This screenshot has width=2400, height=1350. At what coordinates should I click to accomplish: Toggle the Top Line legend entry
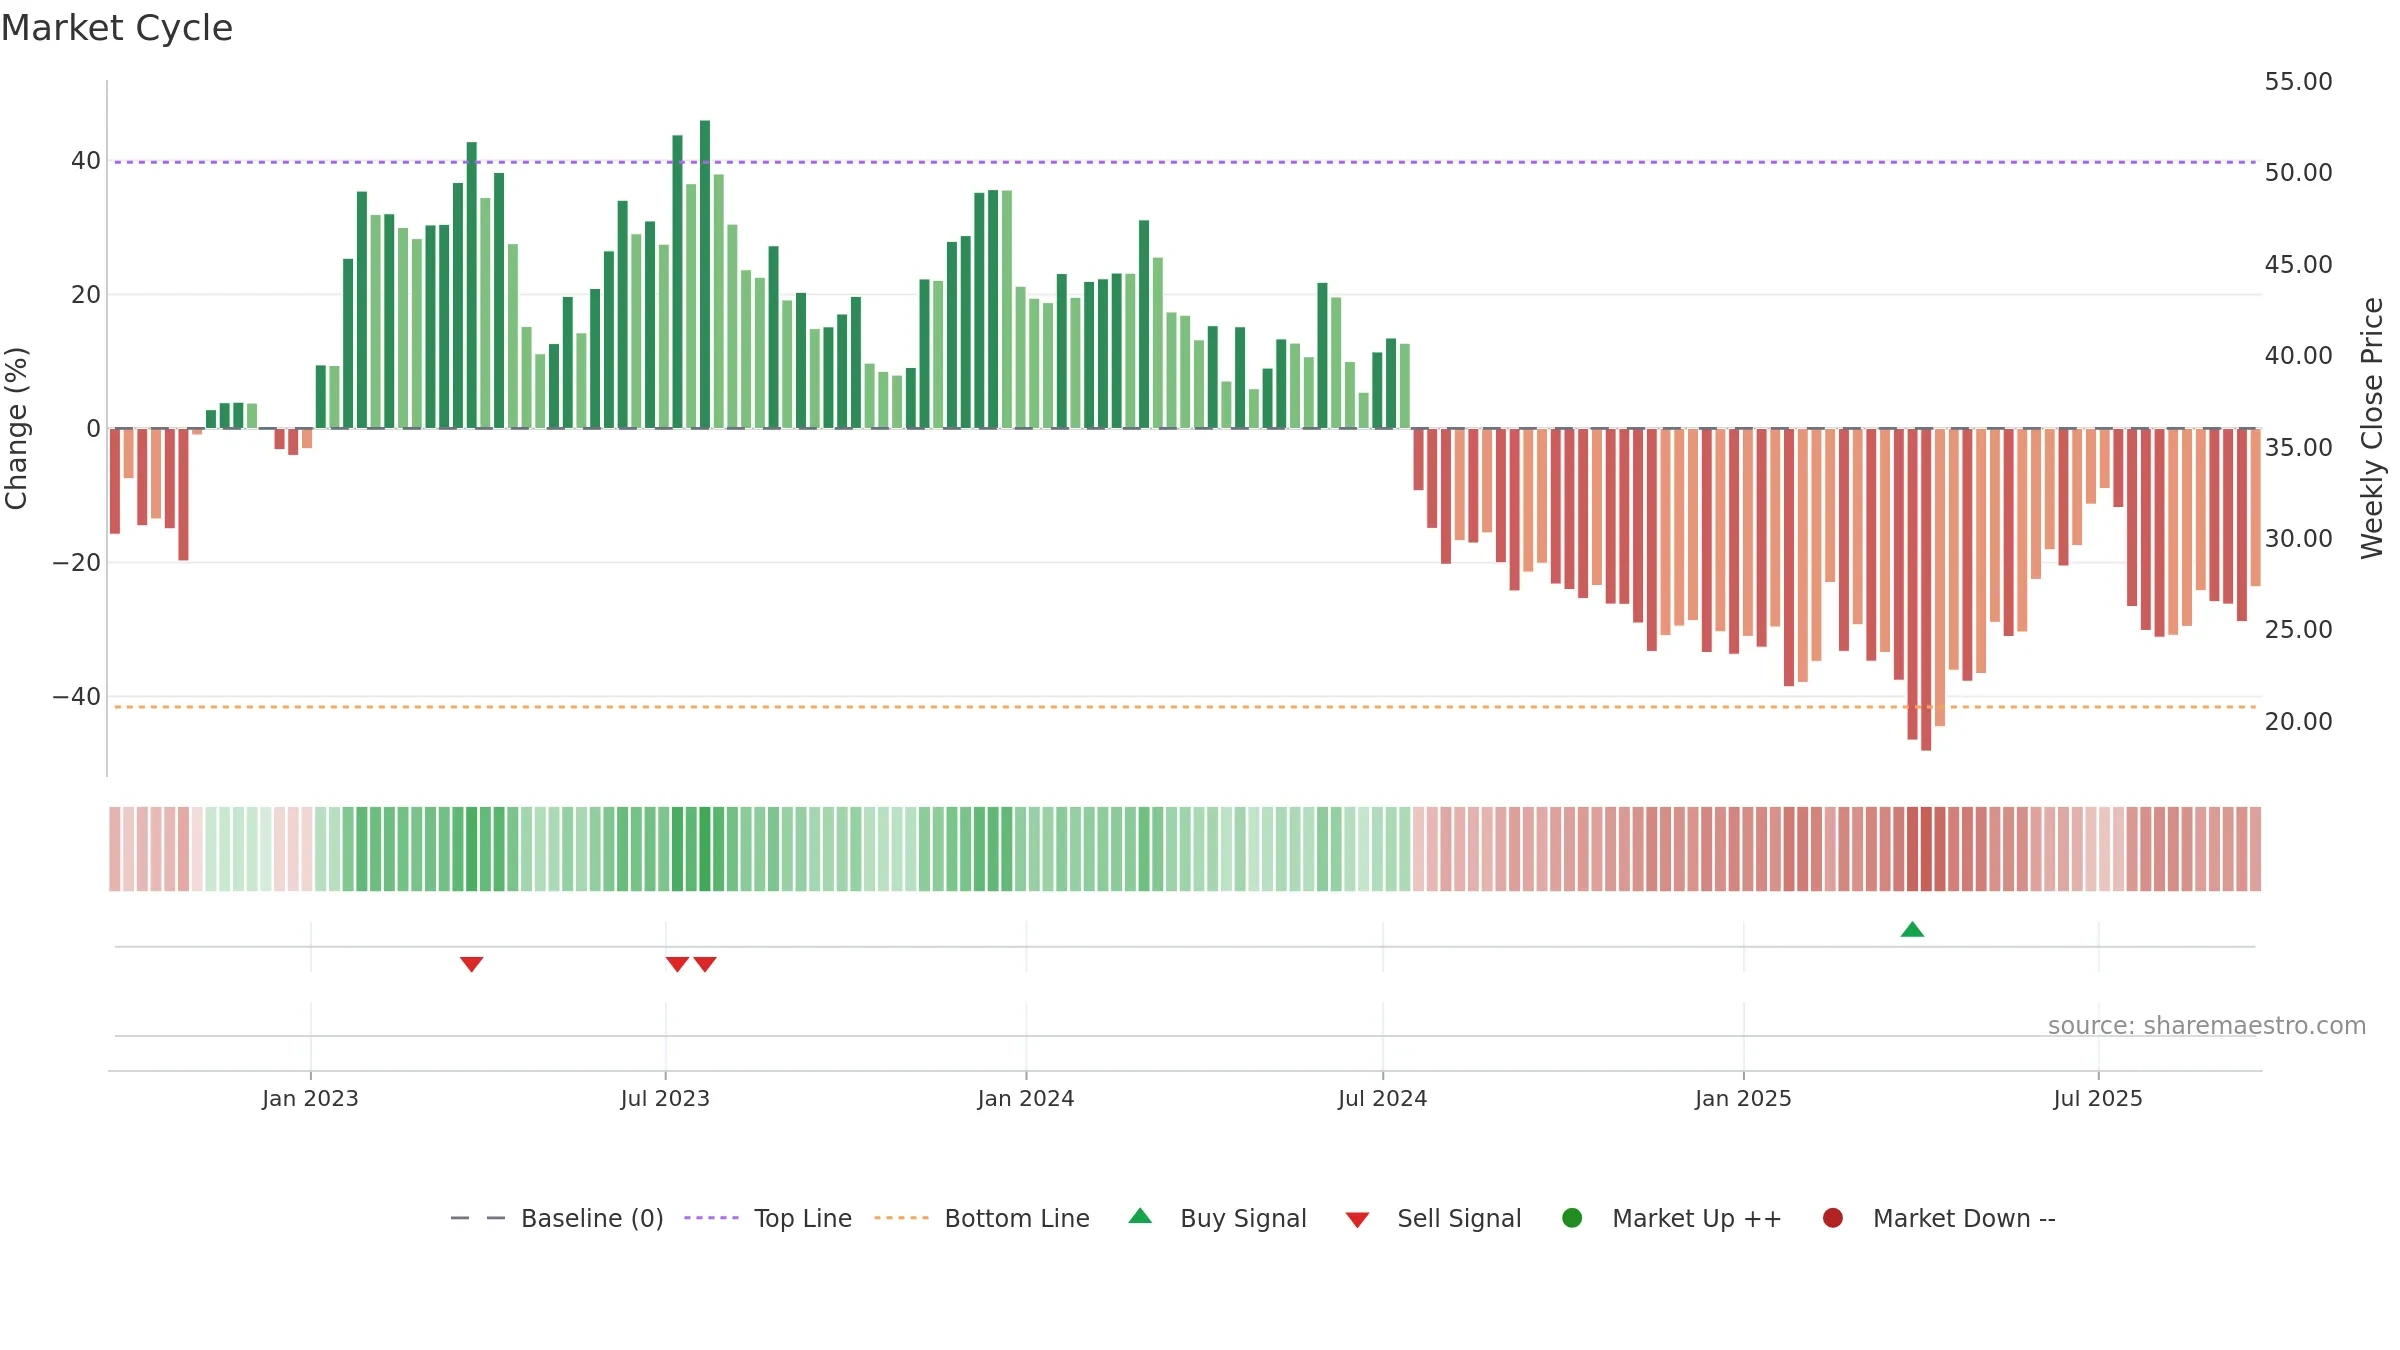[x=768, y=1218]
